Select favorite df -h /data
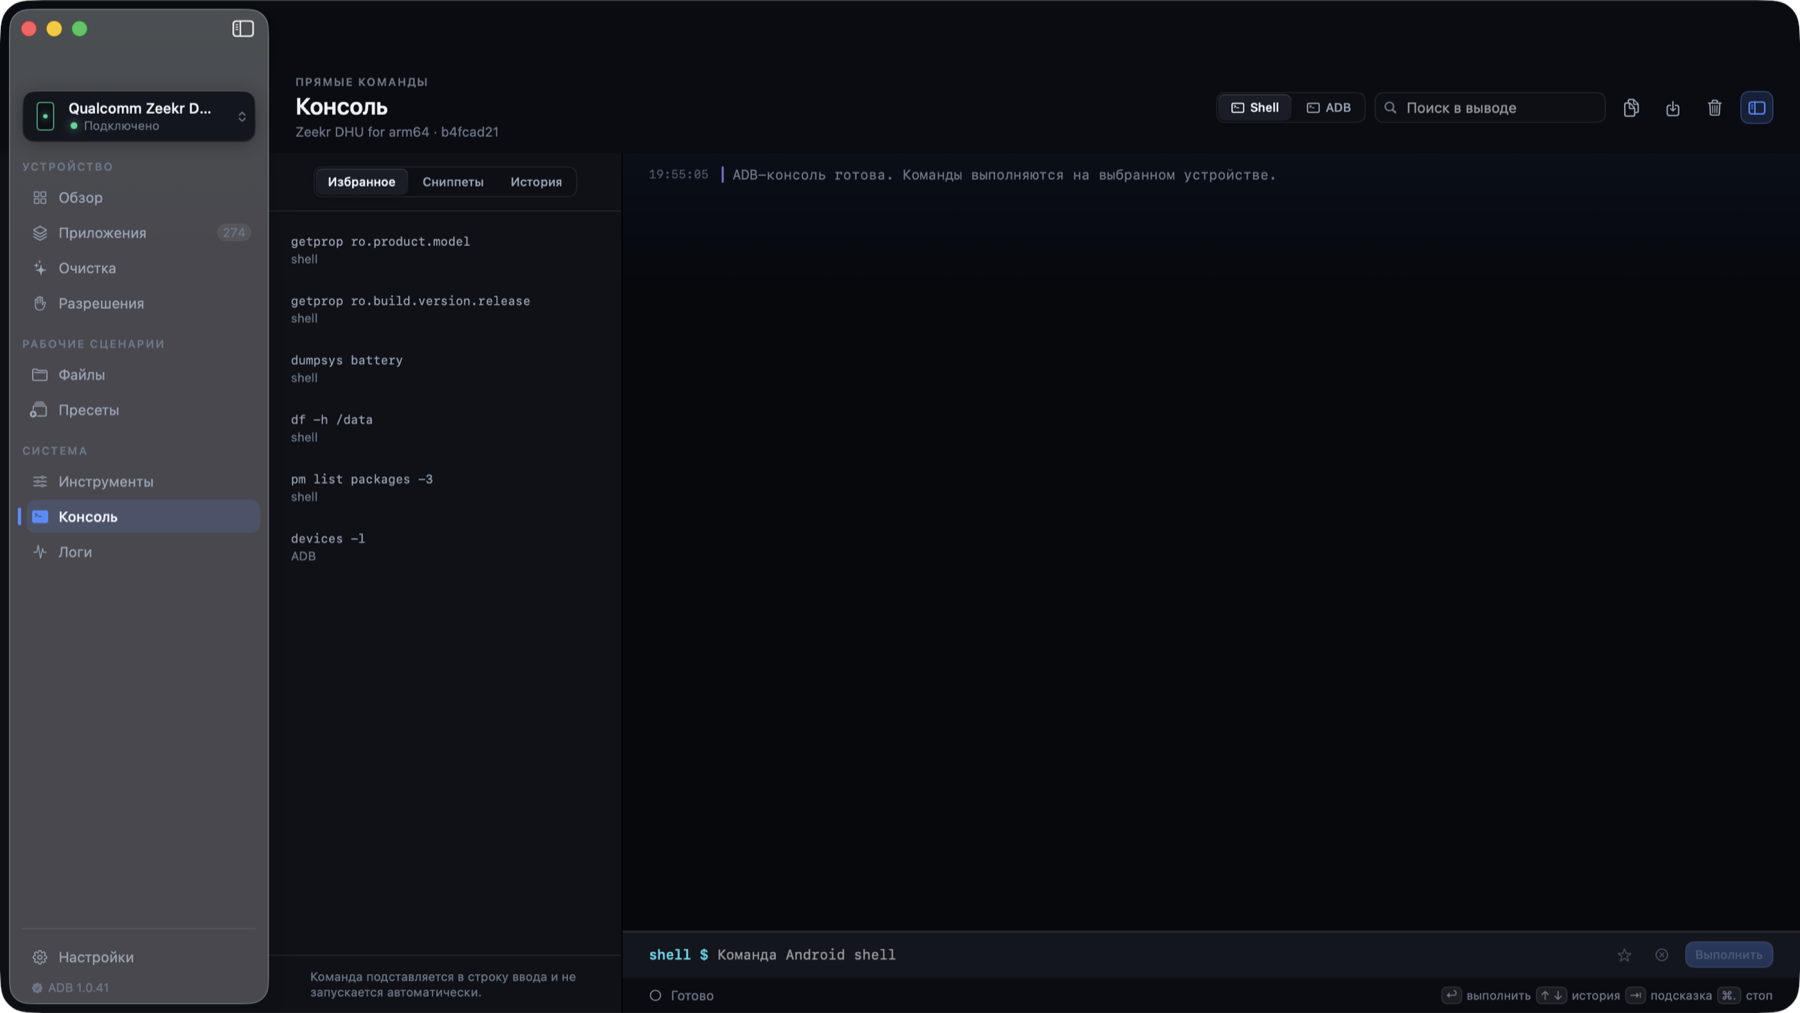 tap(446, 428)
